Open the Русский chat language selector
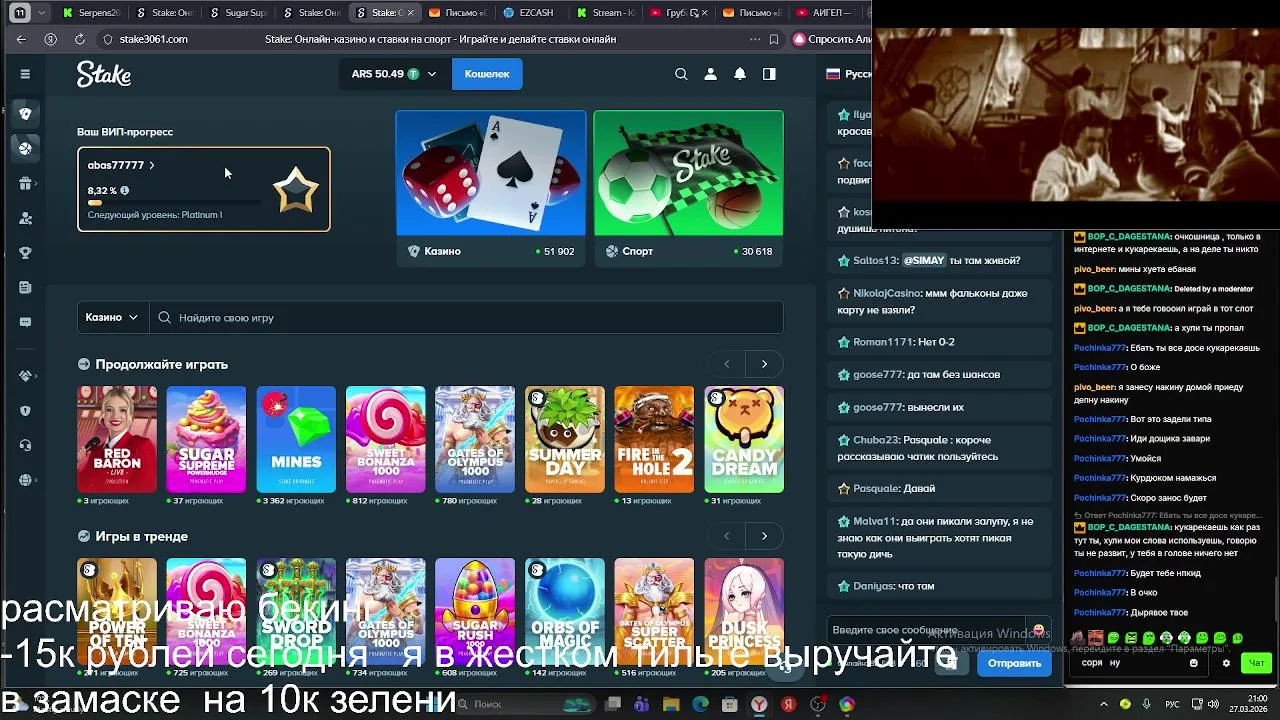This screenshot has height=720, width=1280. pyautogui.click(x=848, y=74)
